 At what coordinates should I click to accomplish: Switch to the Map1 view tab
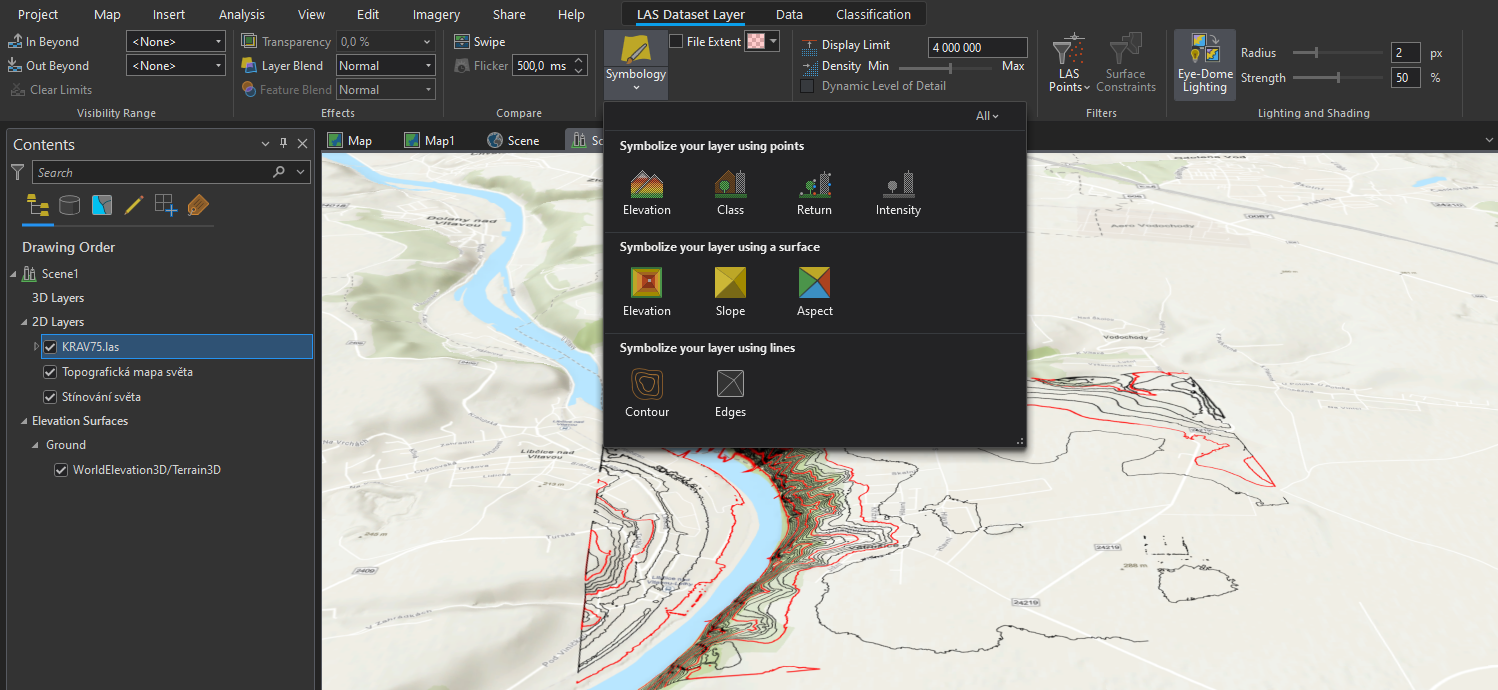[429, 141]
